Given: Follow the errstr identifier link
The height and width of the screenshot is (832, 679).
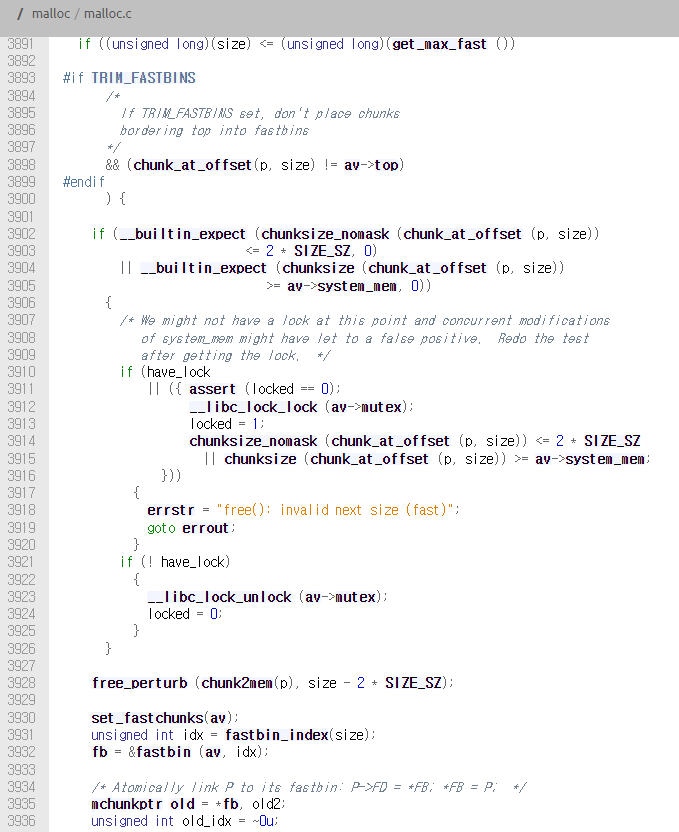Looking at the screenshot, I should coord(171,510).
